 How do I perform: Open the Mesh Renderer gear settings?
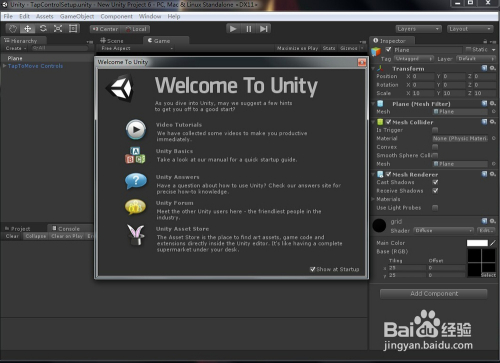pos(492,174)
